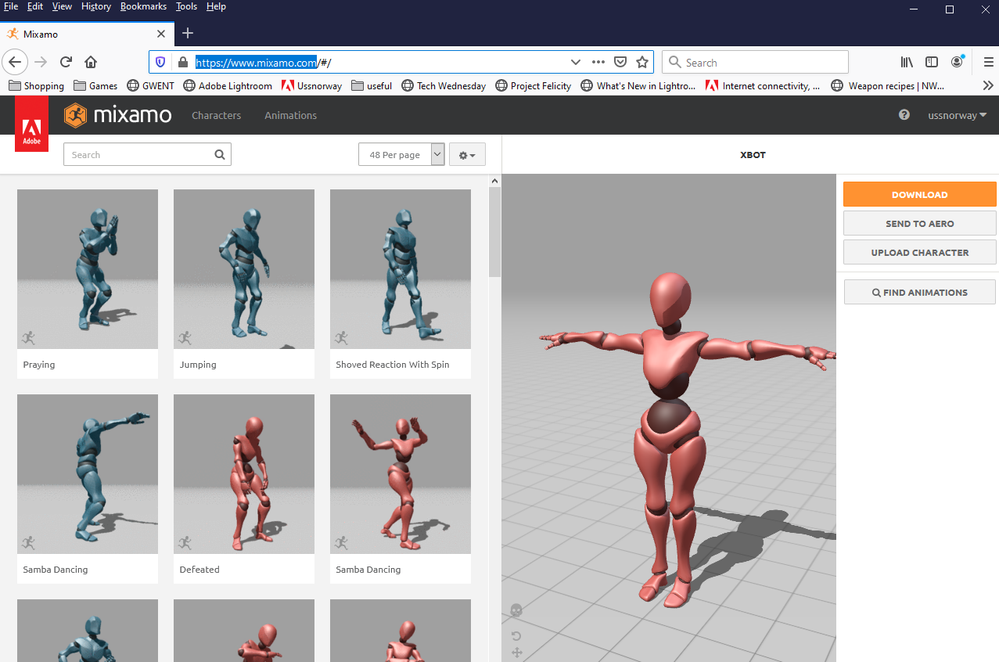999x662 pixels.
Task: Click the Firefox Account icon
Action: (x=957, y=61)
